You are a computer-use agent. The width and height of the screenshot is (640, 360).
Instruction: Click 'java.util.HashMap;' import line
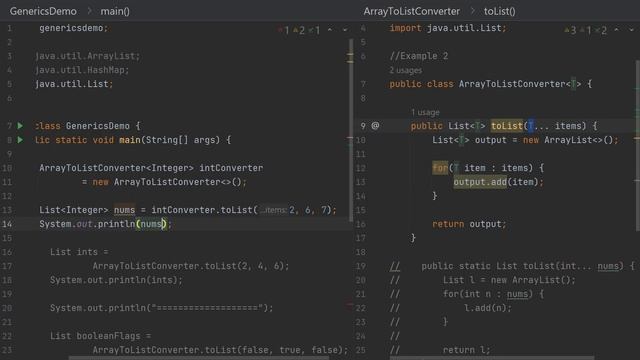click(82, 70)
